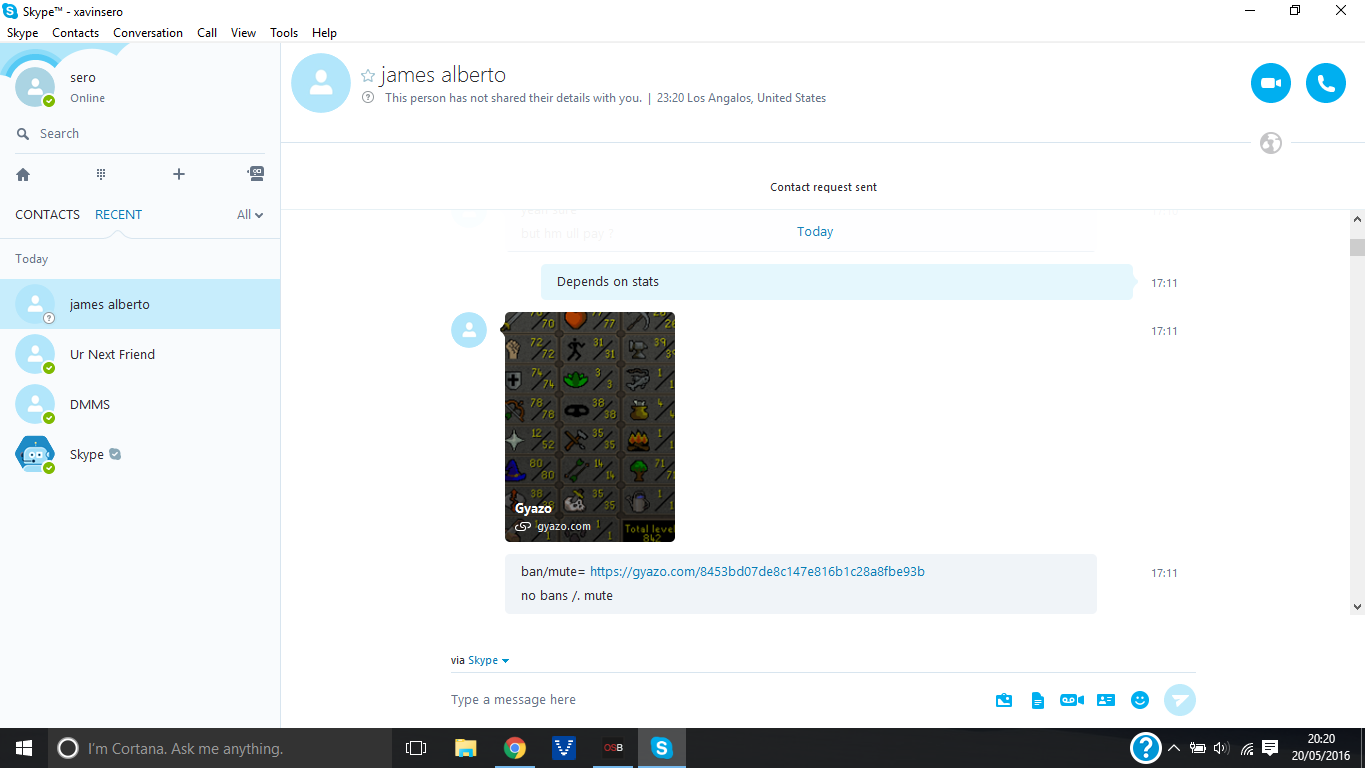Click the sero profile avatar

pos(35,87)
